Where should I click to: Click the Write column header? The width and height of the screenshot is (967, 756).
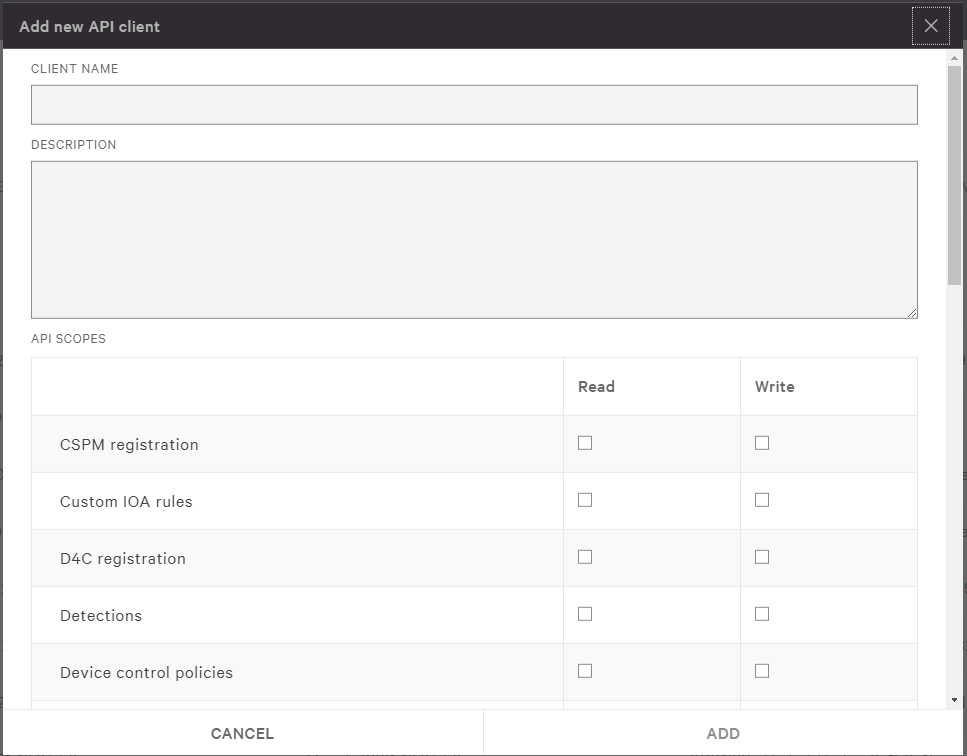point(775,387)
